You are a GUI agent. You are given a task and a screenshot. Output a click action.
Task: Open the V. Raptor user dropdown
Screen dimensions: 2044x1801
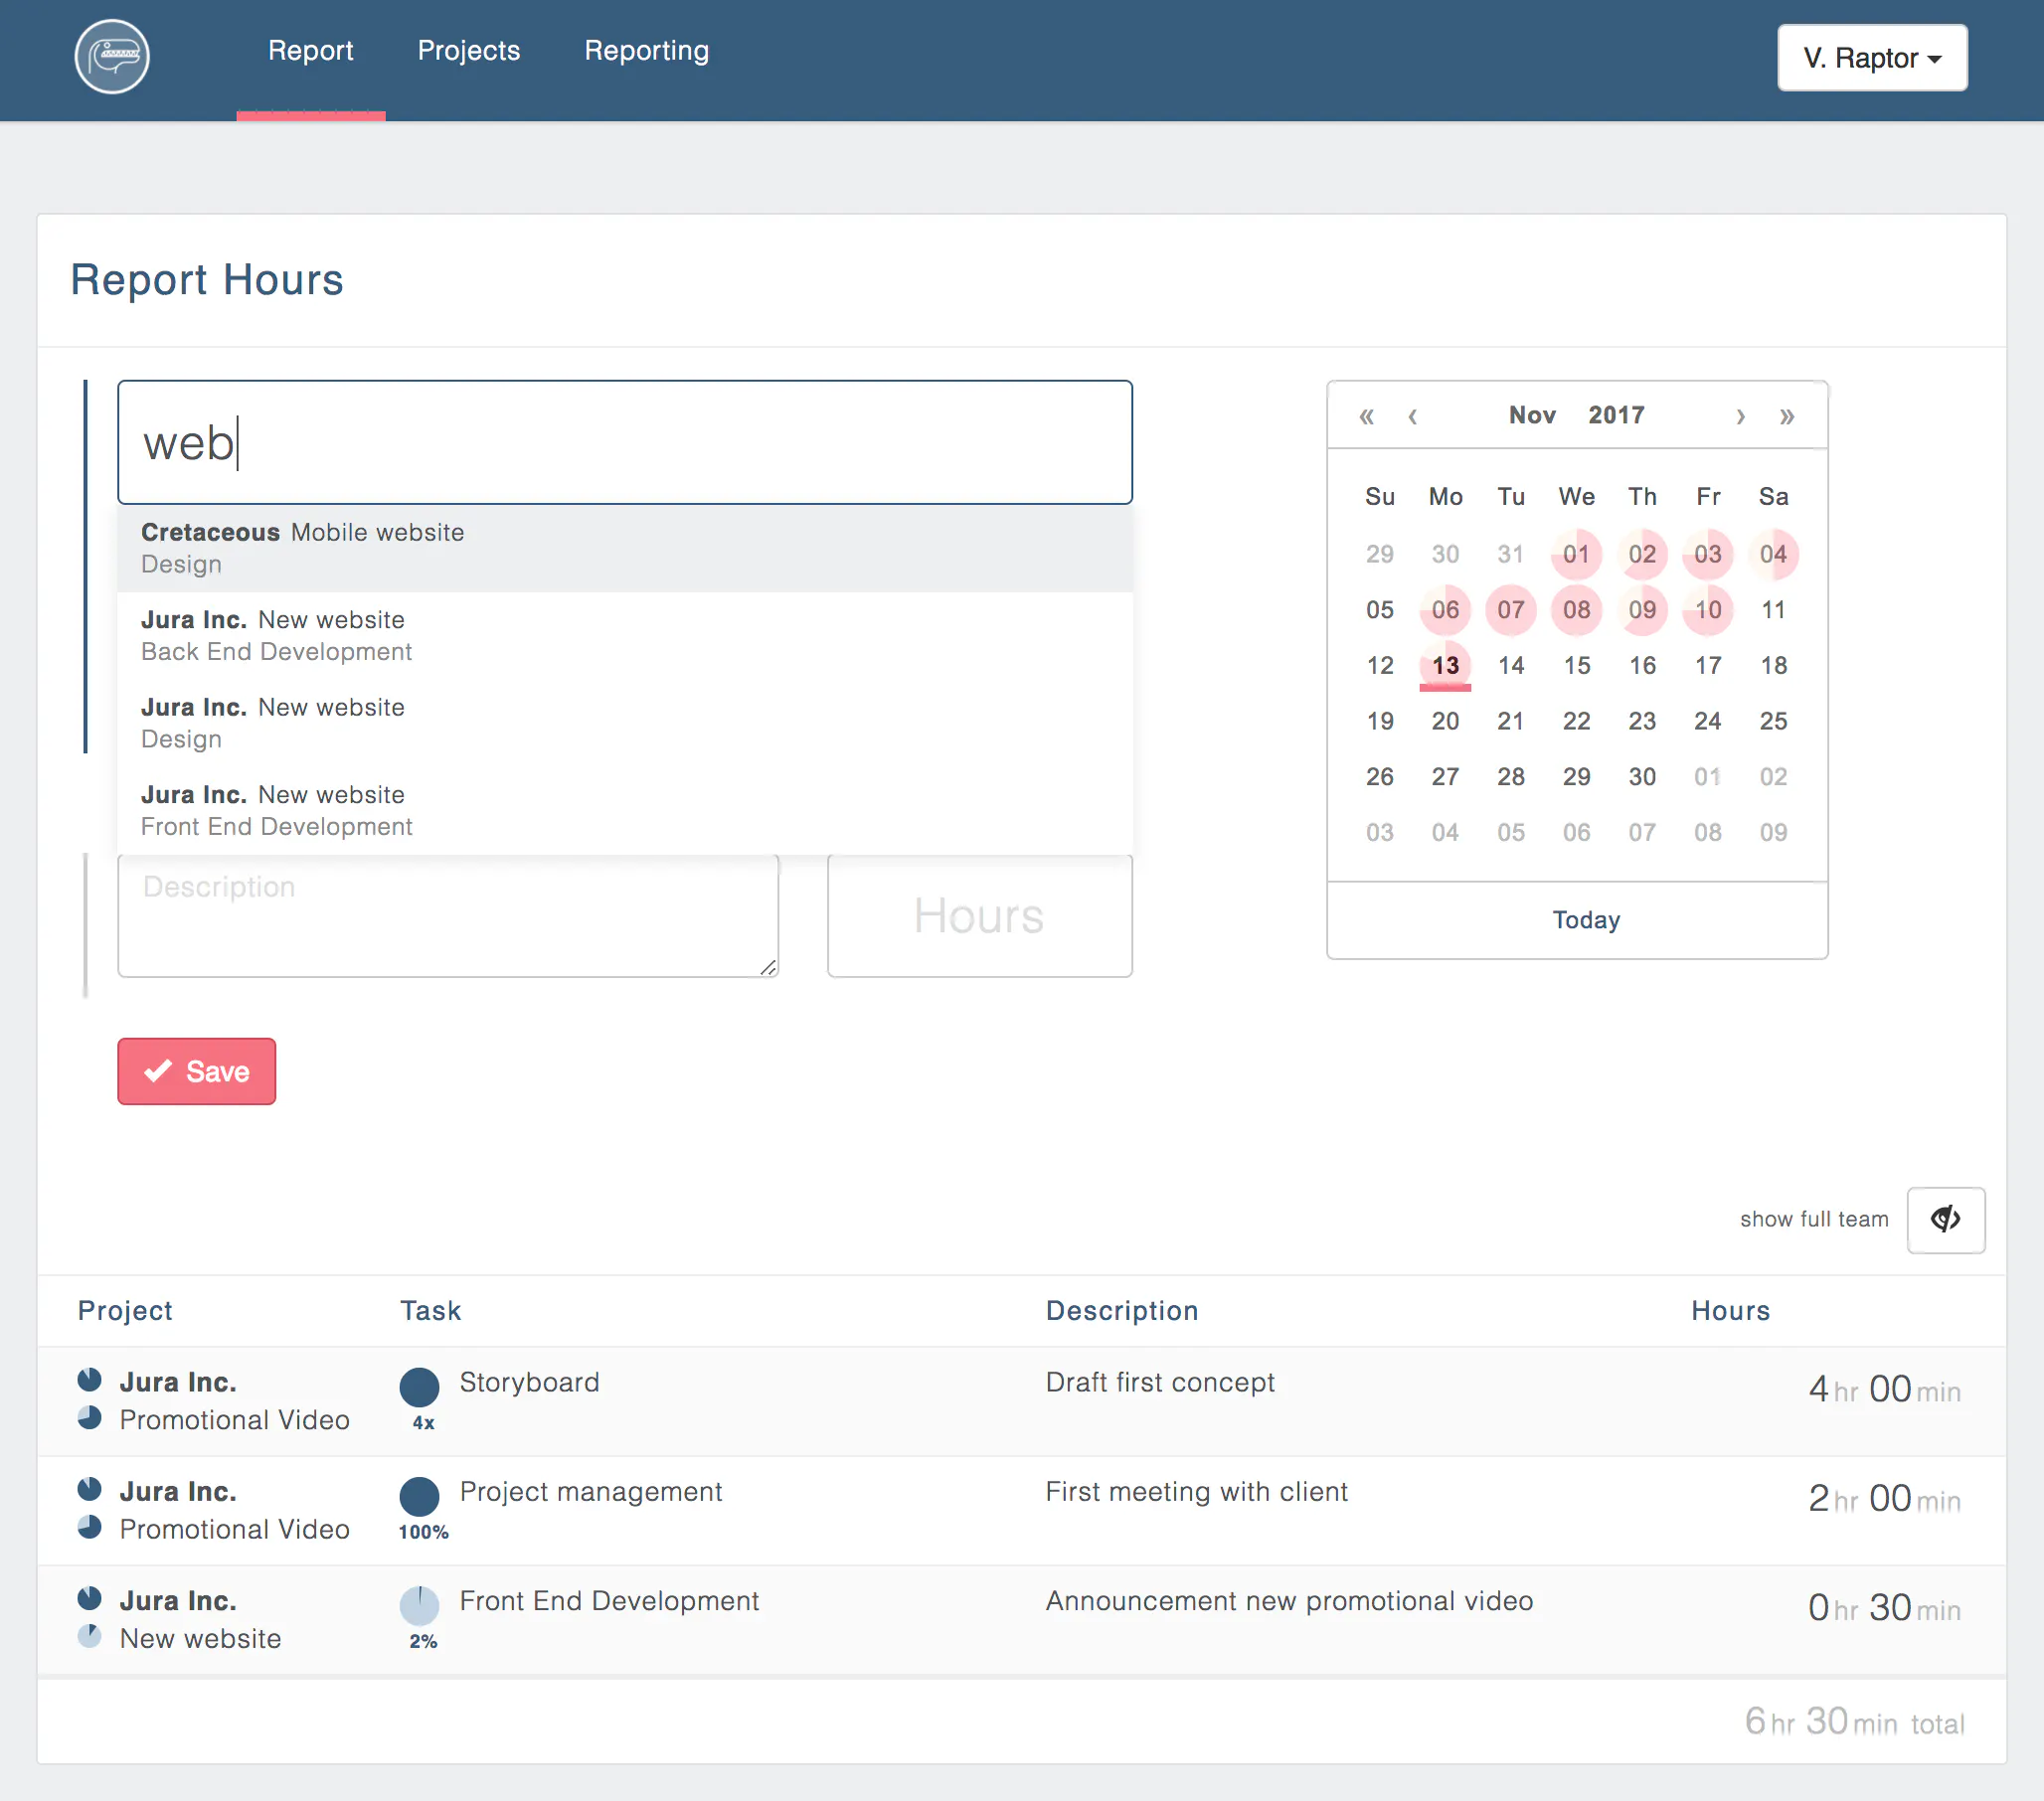(x=1872, y=58)
